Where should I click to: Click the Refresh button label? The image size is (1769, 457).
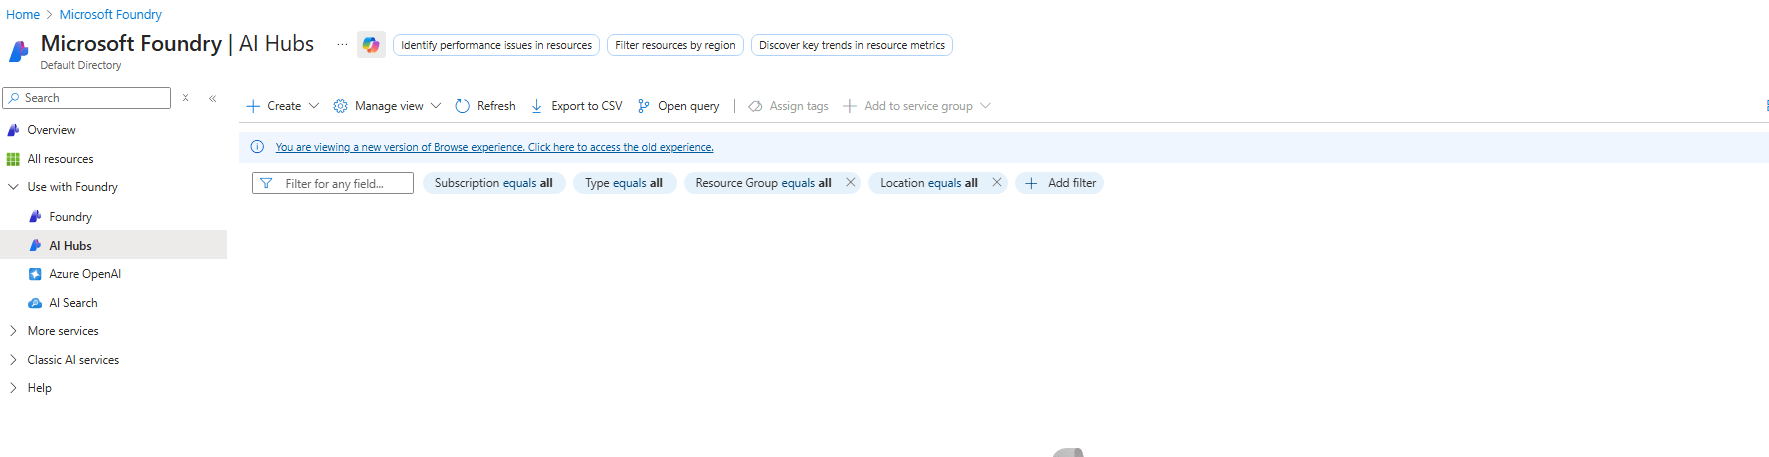pos(496,106)
